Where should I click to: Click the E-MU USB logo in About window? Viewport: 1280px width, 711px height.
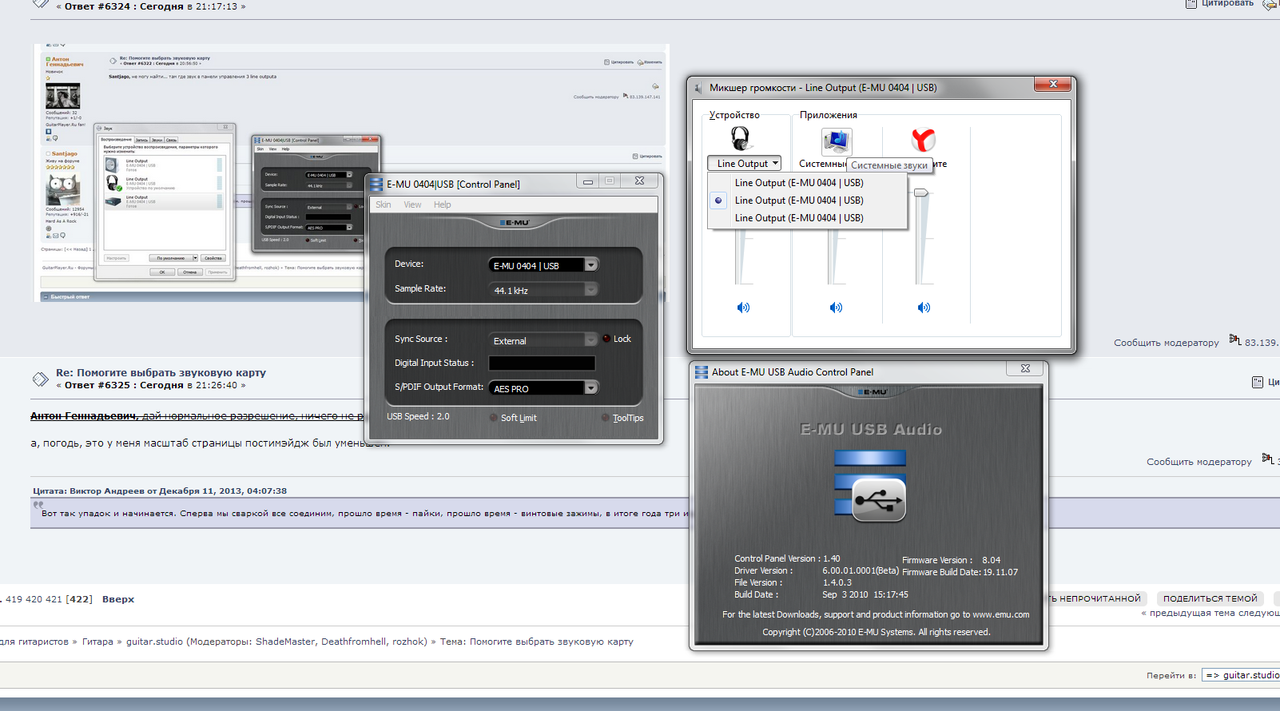click(869, 486)
